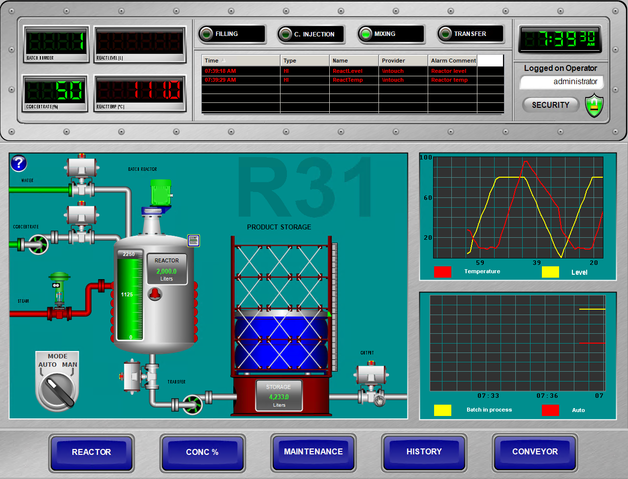Viewport: 628px width, 479px height.
Task: Click the green security shield icon
Action: coord(593,104)
